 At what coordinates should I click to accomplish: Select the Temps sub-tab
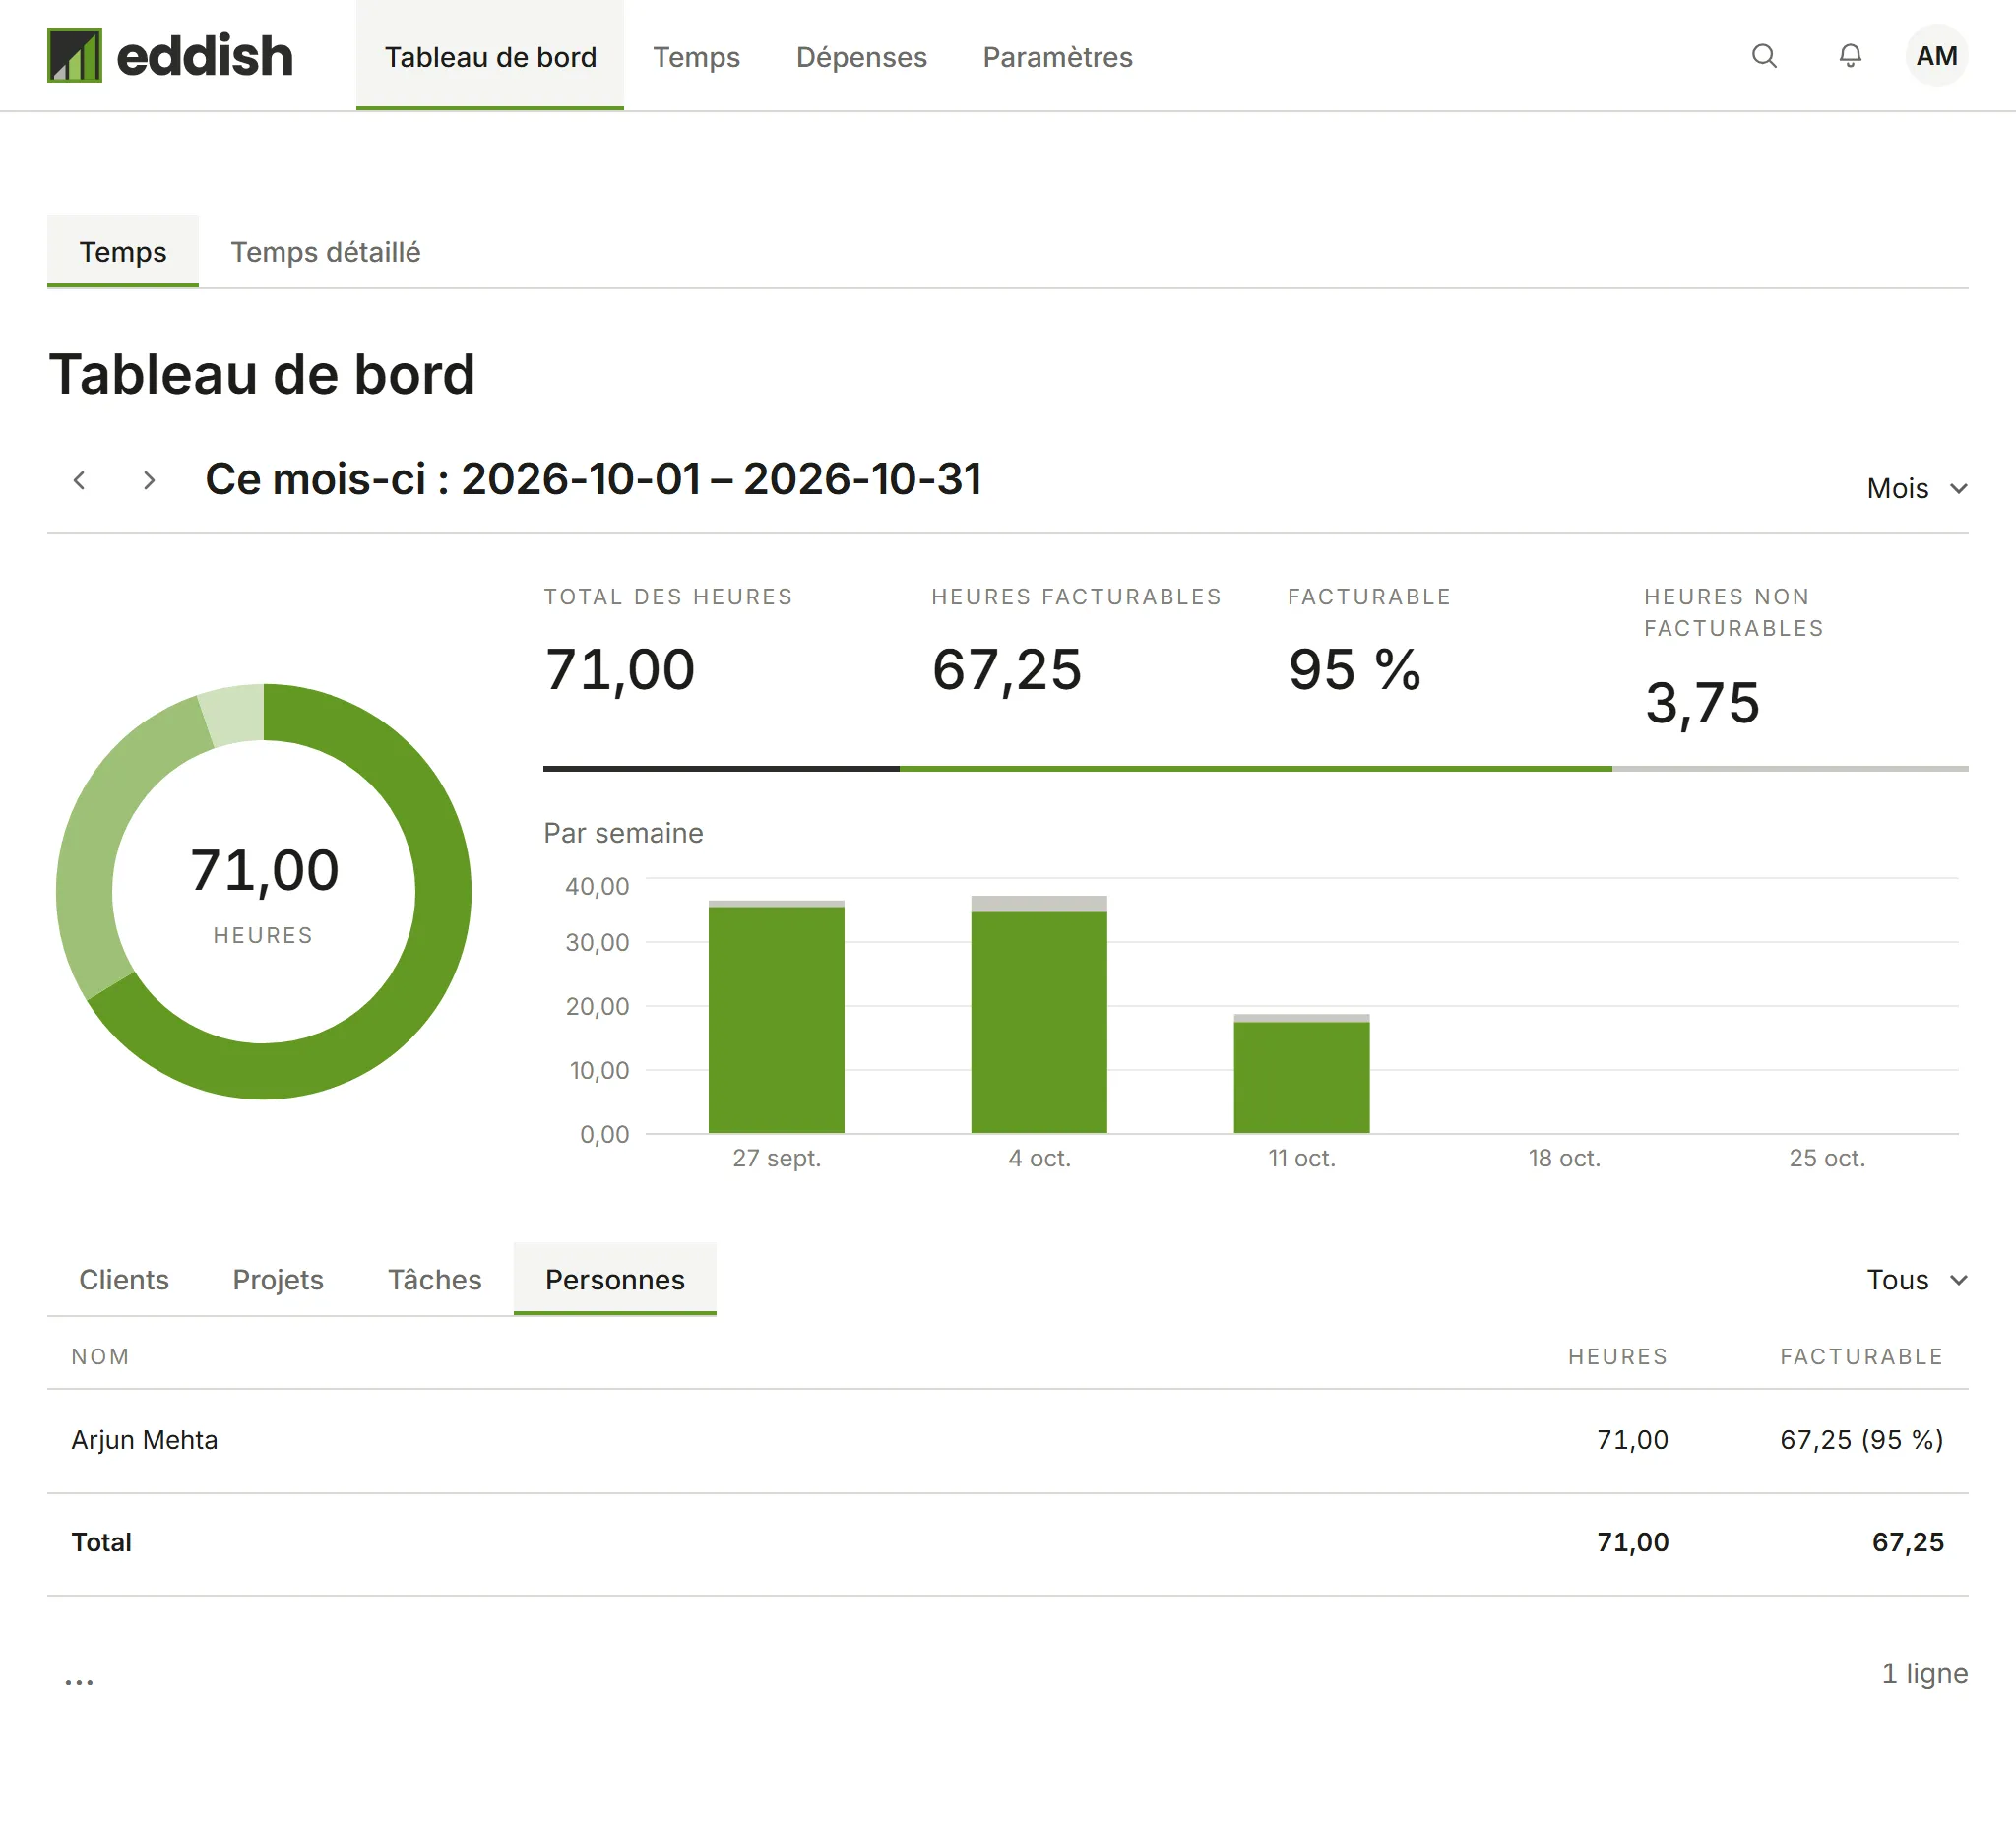click(123, 251)
